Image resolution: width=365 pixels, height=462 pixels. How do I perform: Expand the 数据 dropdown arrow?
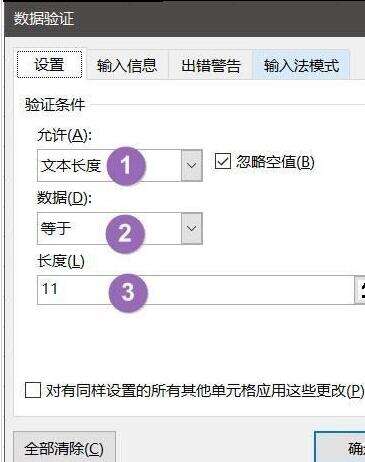tap(192, 229)
